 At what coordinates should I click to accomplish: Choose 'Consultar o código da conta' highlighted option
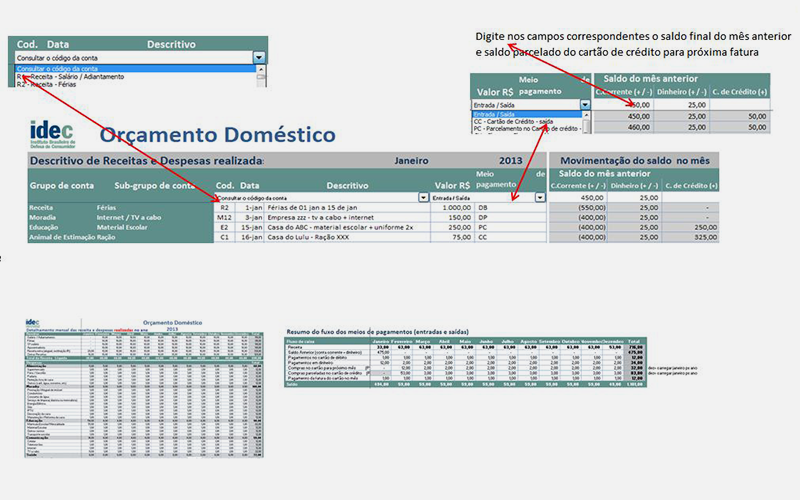tap(70, 68)
